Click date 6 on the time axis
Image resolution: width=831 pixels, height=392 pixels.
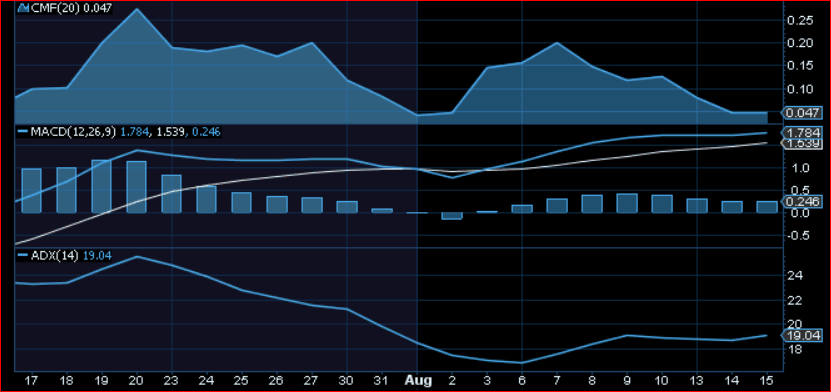pos(522,380)
